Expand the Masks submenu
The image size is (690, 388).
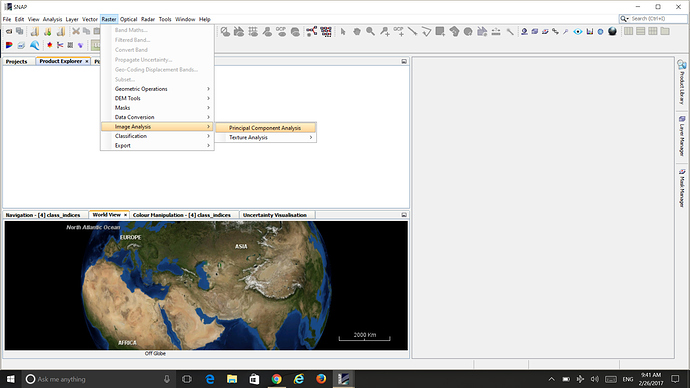(158, 108)
